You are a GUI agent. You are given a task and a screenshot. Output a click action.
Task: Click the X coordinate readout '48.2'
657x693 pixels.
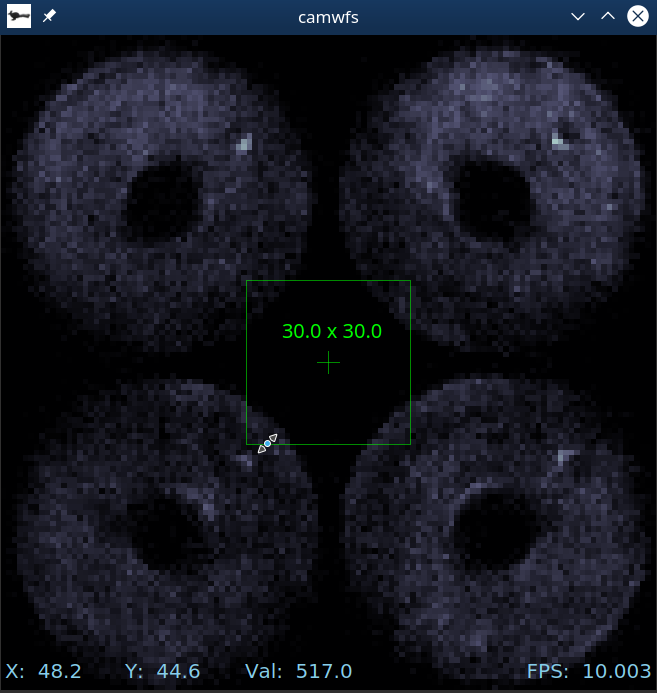pos(60,671)
